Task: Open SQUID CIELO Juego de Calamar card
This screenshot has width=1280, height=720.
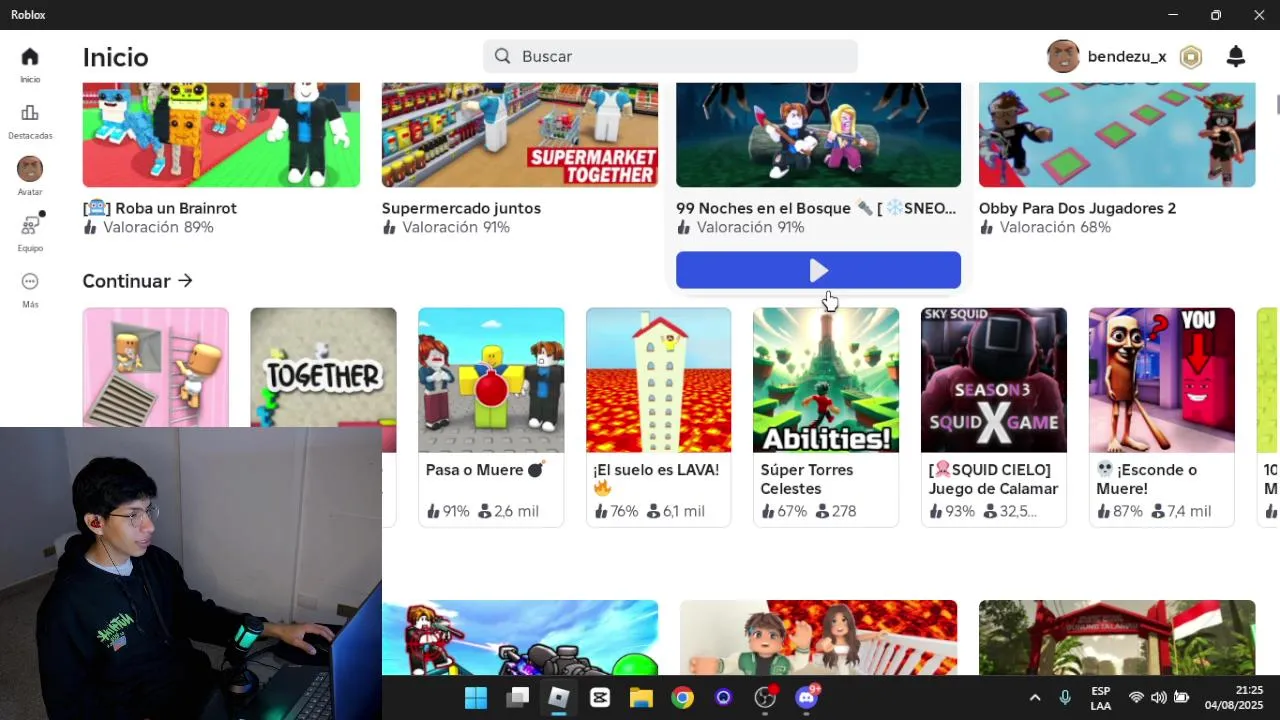Action: point(994,417)
